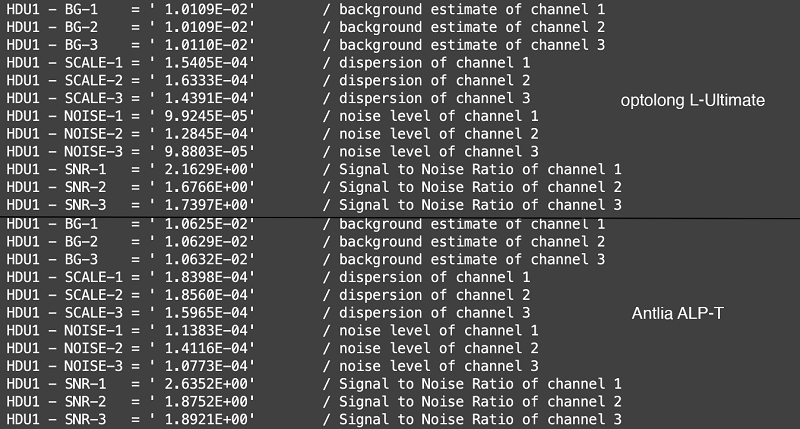The width and height of the screenshot is (800, 429).
Task: Click the optolong L-Ultimate label
Action: coord(692,100)
